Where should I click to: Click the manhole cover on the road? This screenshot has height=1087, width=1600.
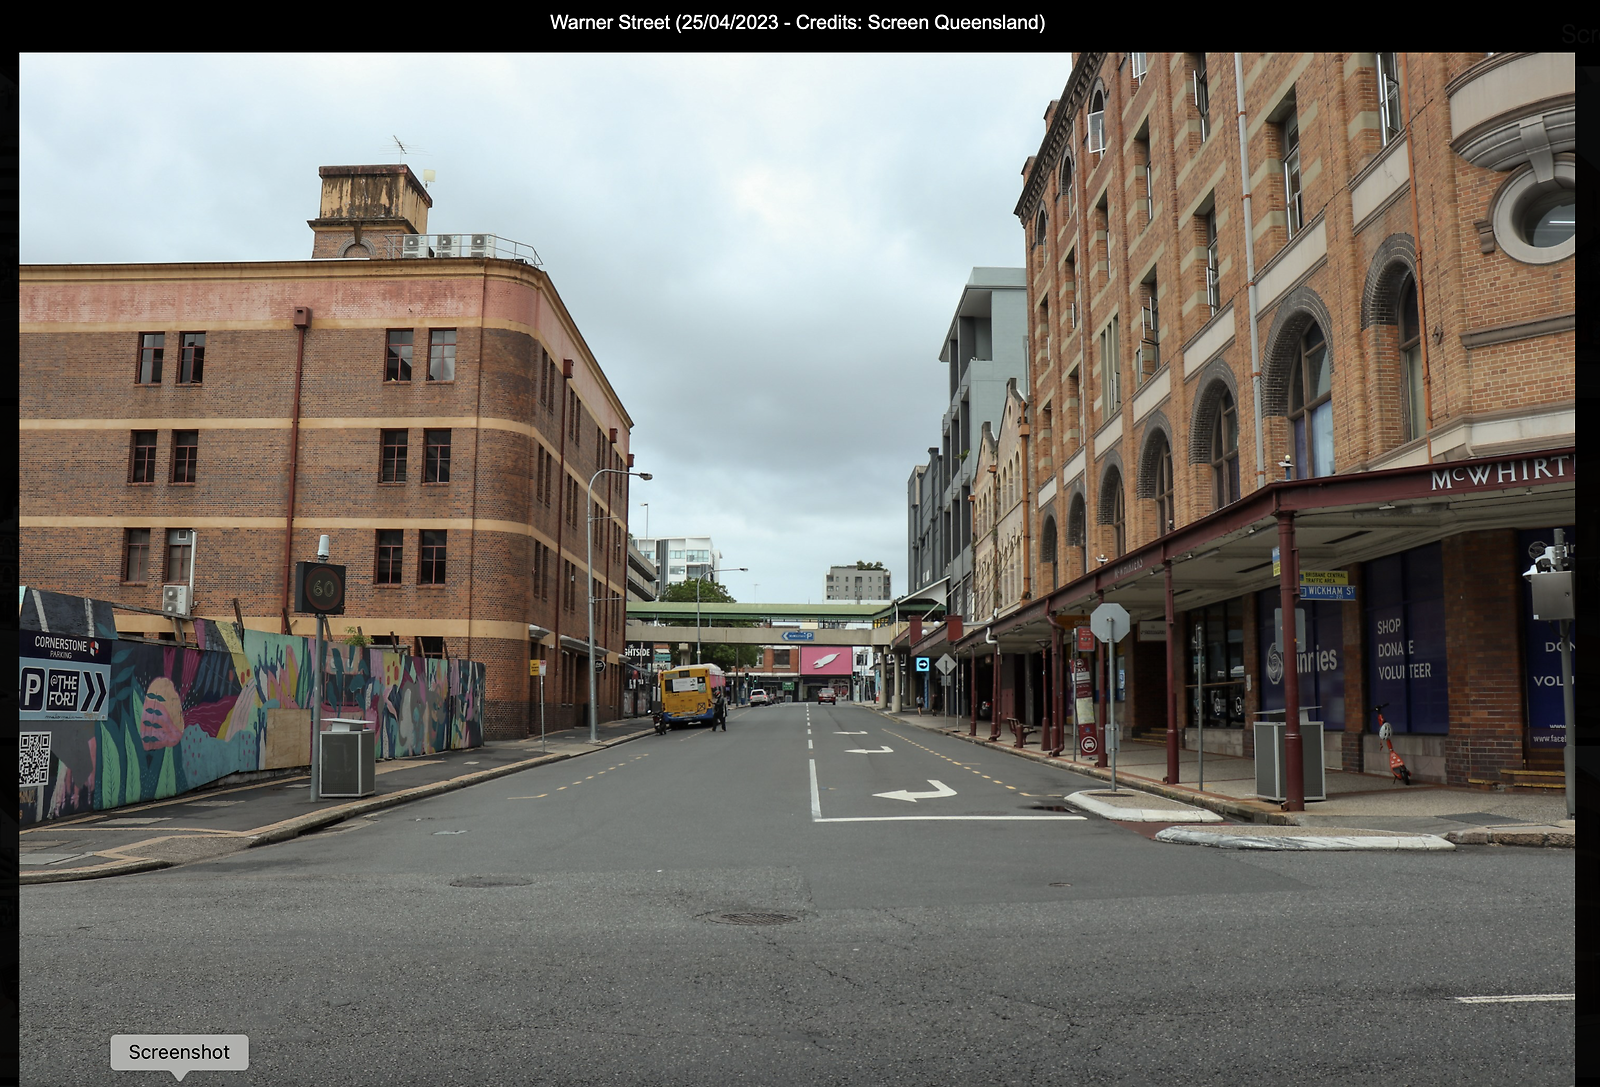pyautogui.click(x=753, y=917)
